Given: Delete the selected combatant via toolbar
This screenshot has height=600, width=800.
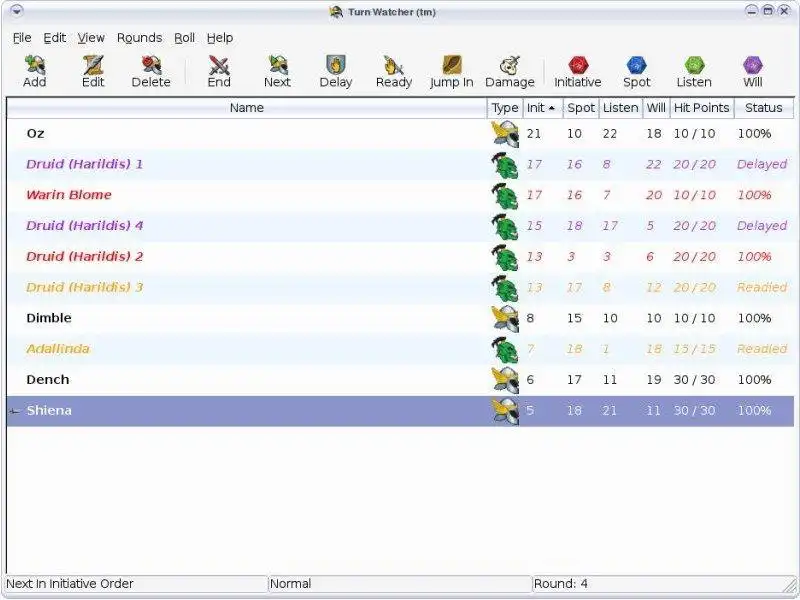Looking at the screenshot, I should [x=151, y=65].
